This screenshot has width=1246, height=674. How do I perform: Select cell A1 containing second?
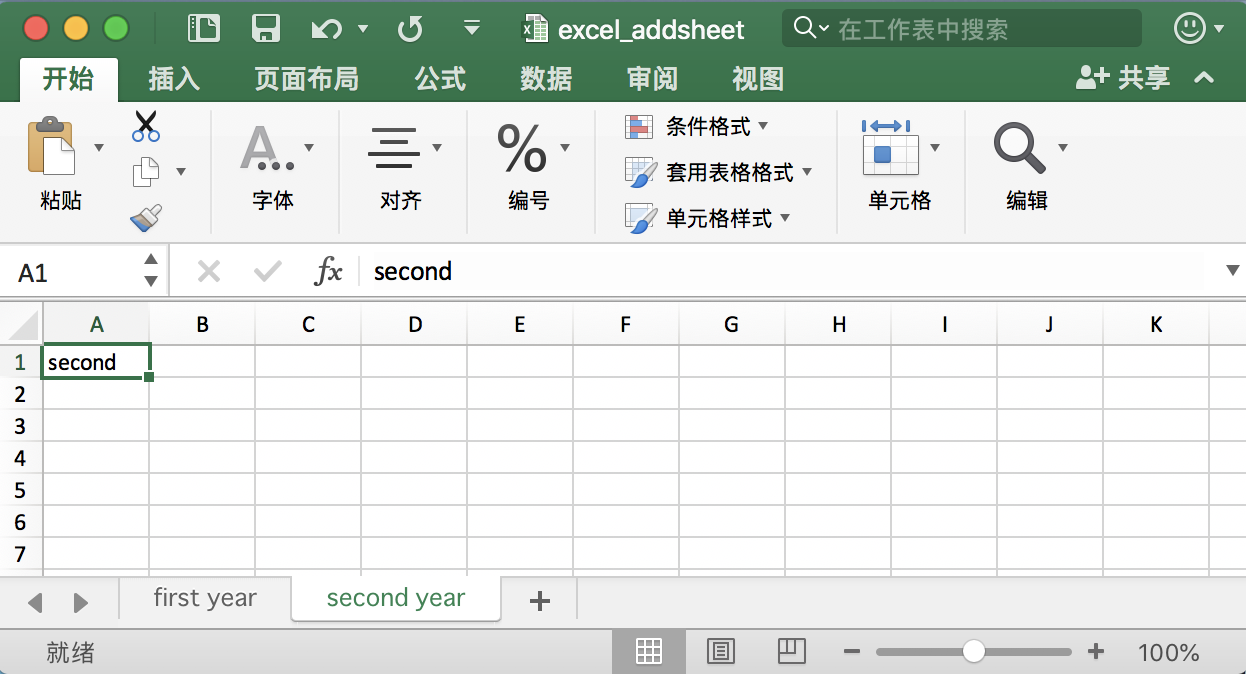97,362
